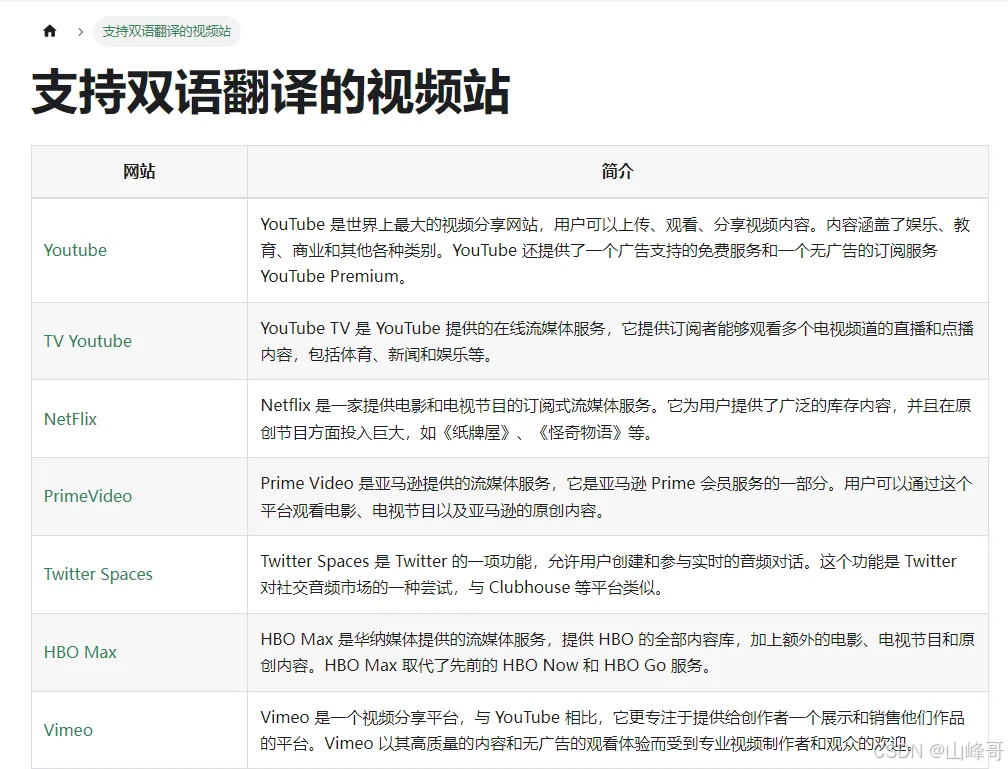The image size is (1008, 769).
Task: Click the breadcrumb chevron separator
Action: pyautogui.click(x=80, y=32)
